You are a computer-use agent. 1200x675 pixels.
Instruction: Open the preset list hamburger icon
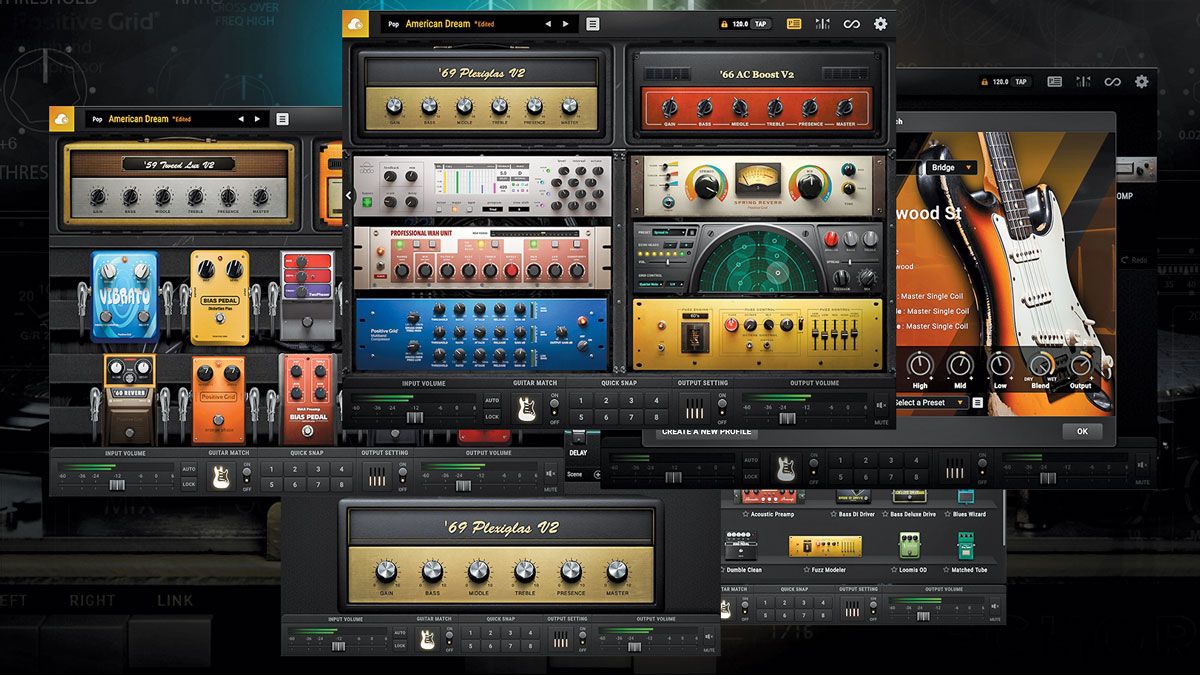click(x=592, y=23)
